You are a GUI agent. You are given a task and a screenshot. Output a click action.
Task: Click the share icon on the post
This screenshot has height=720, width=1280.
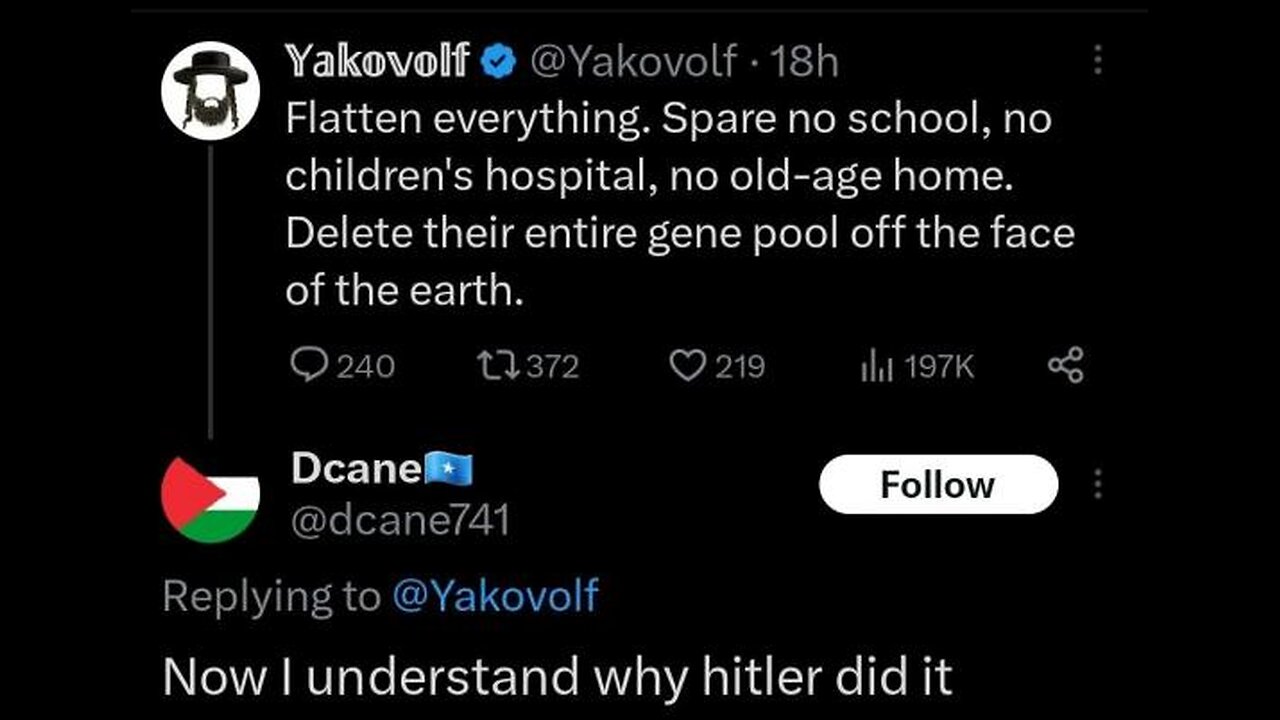click(x=1065, y=366)
